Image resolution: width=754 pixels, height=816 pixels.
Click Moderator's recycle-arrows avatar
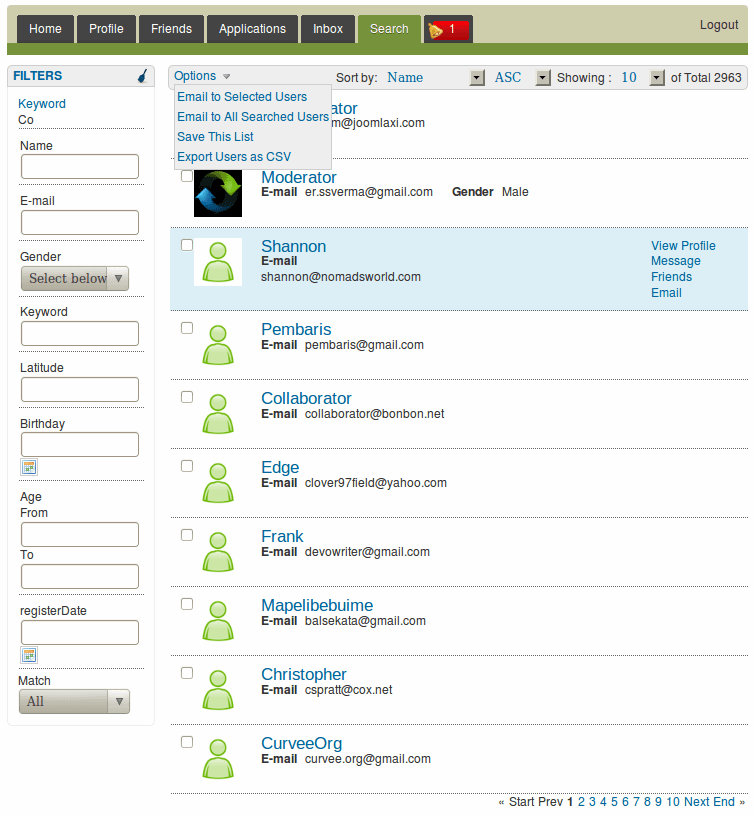[x=218, y=193]
